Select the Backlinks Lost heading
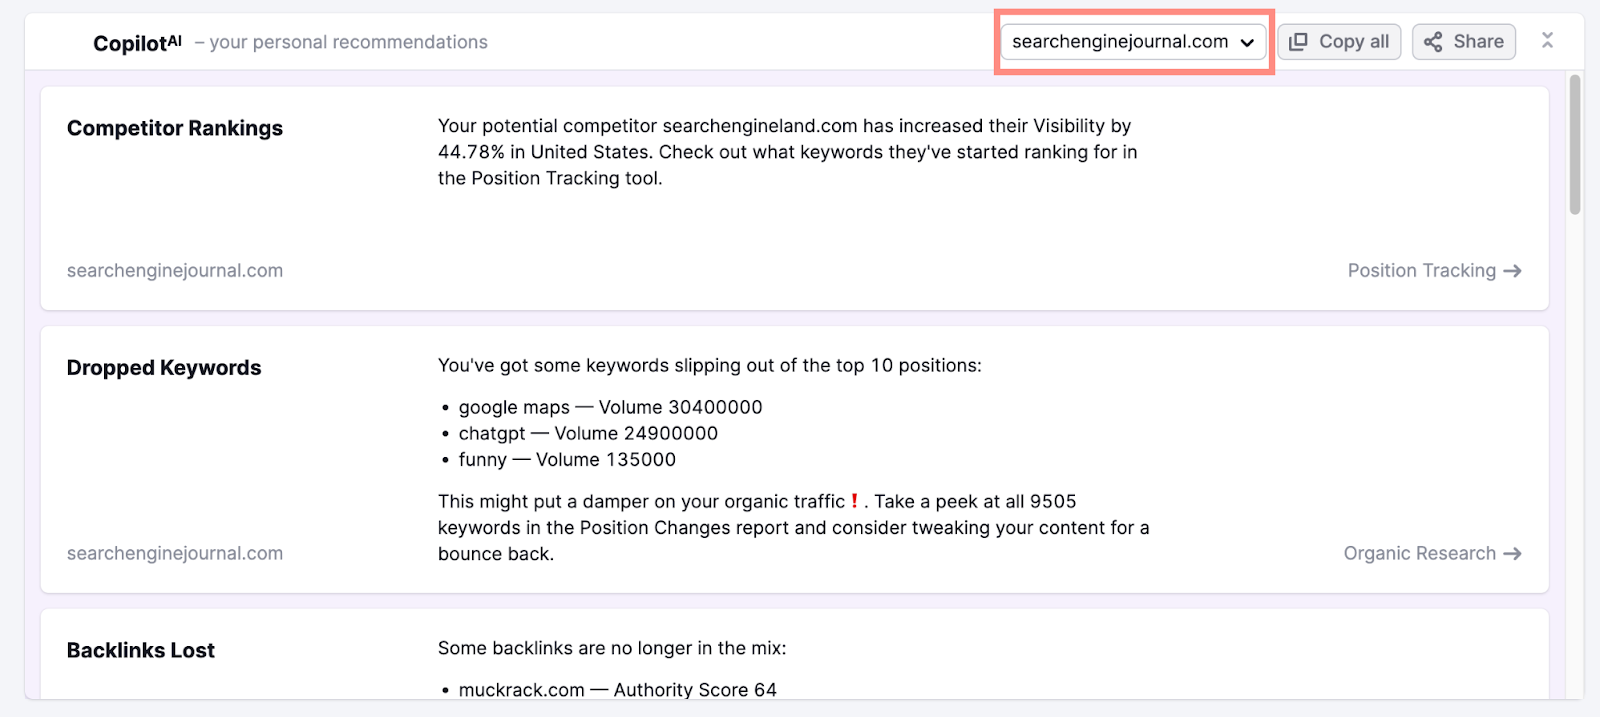 [141, 651]
